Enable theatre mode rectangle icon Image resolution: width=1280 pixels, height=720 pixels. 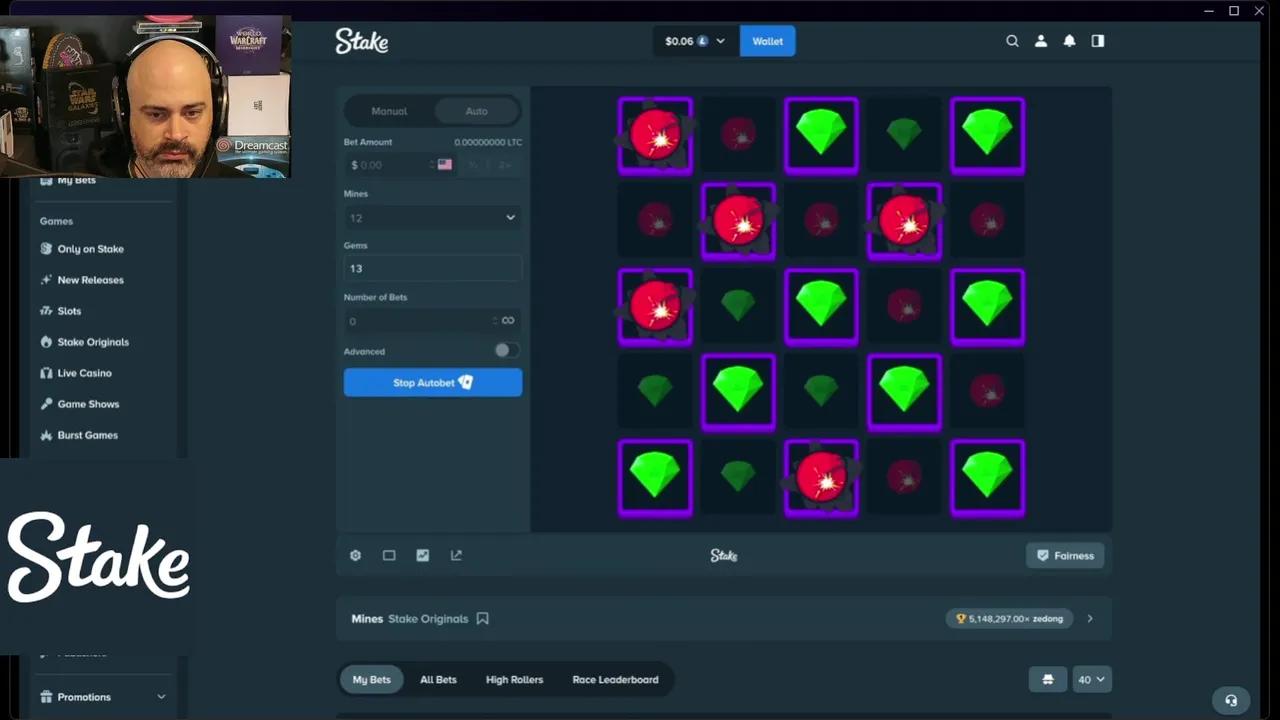click(389, 556)
